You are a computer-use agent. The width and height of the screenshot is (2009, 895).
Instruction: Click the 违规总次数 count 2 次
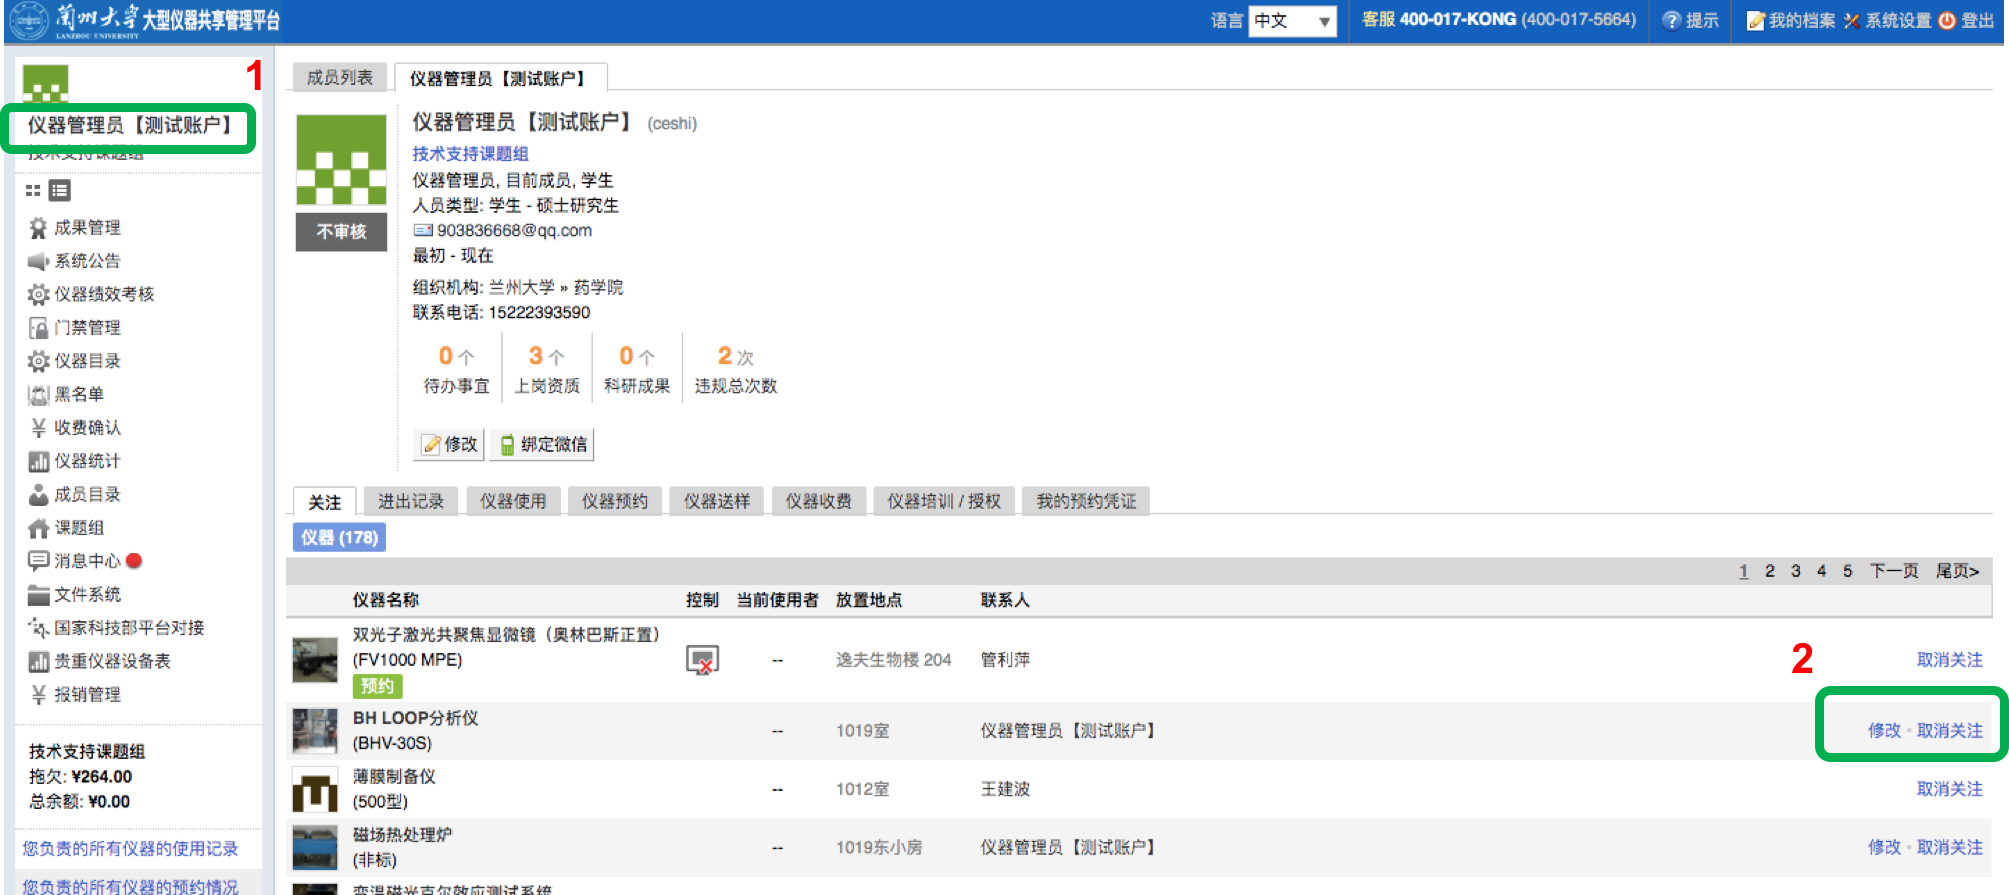click(x=736, y=356)
